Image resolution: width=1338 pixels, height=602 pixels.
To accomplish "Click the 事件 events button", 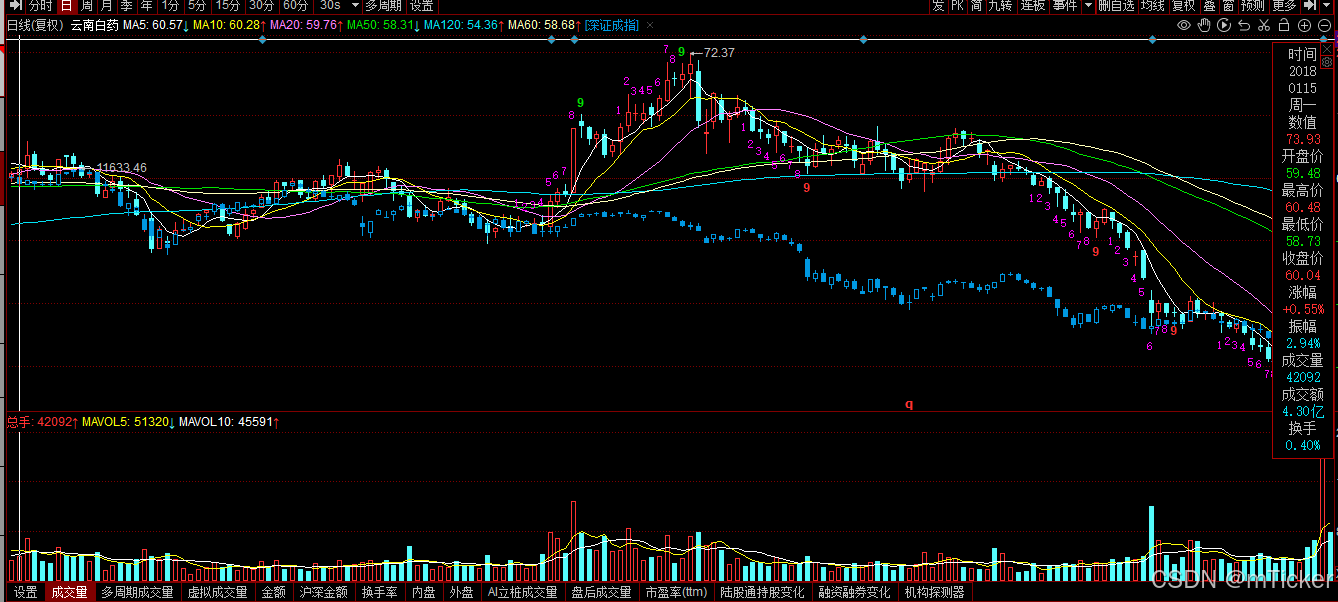I will point(1065,6).
